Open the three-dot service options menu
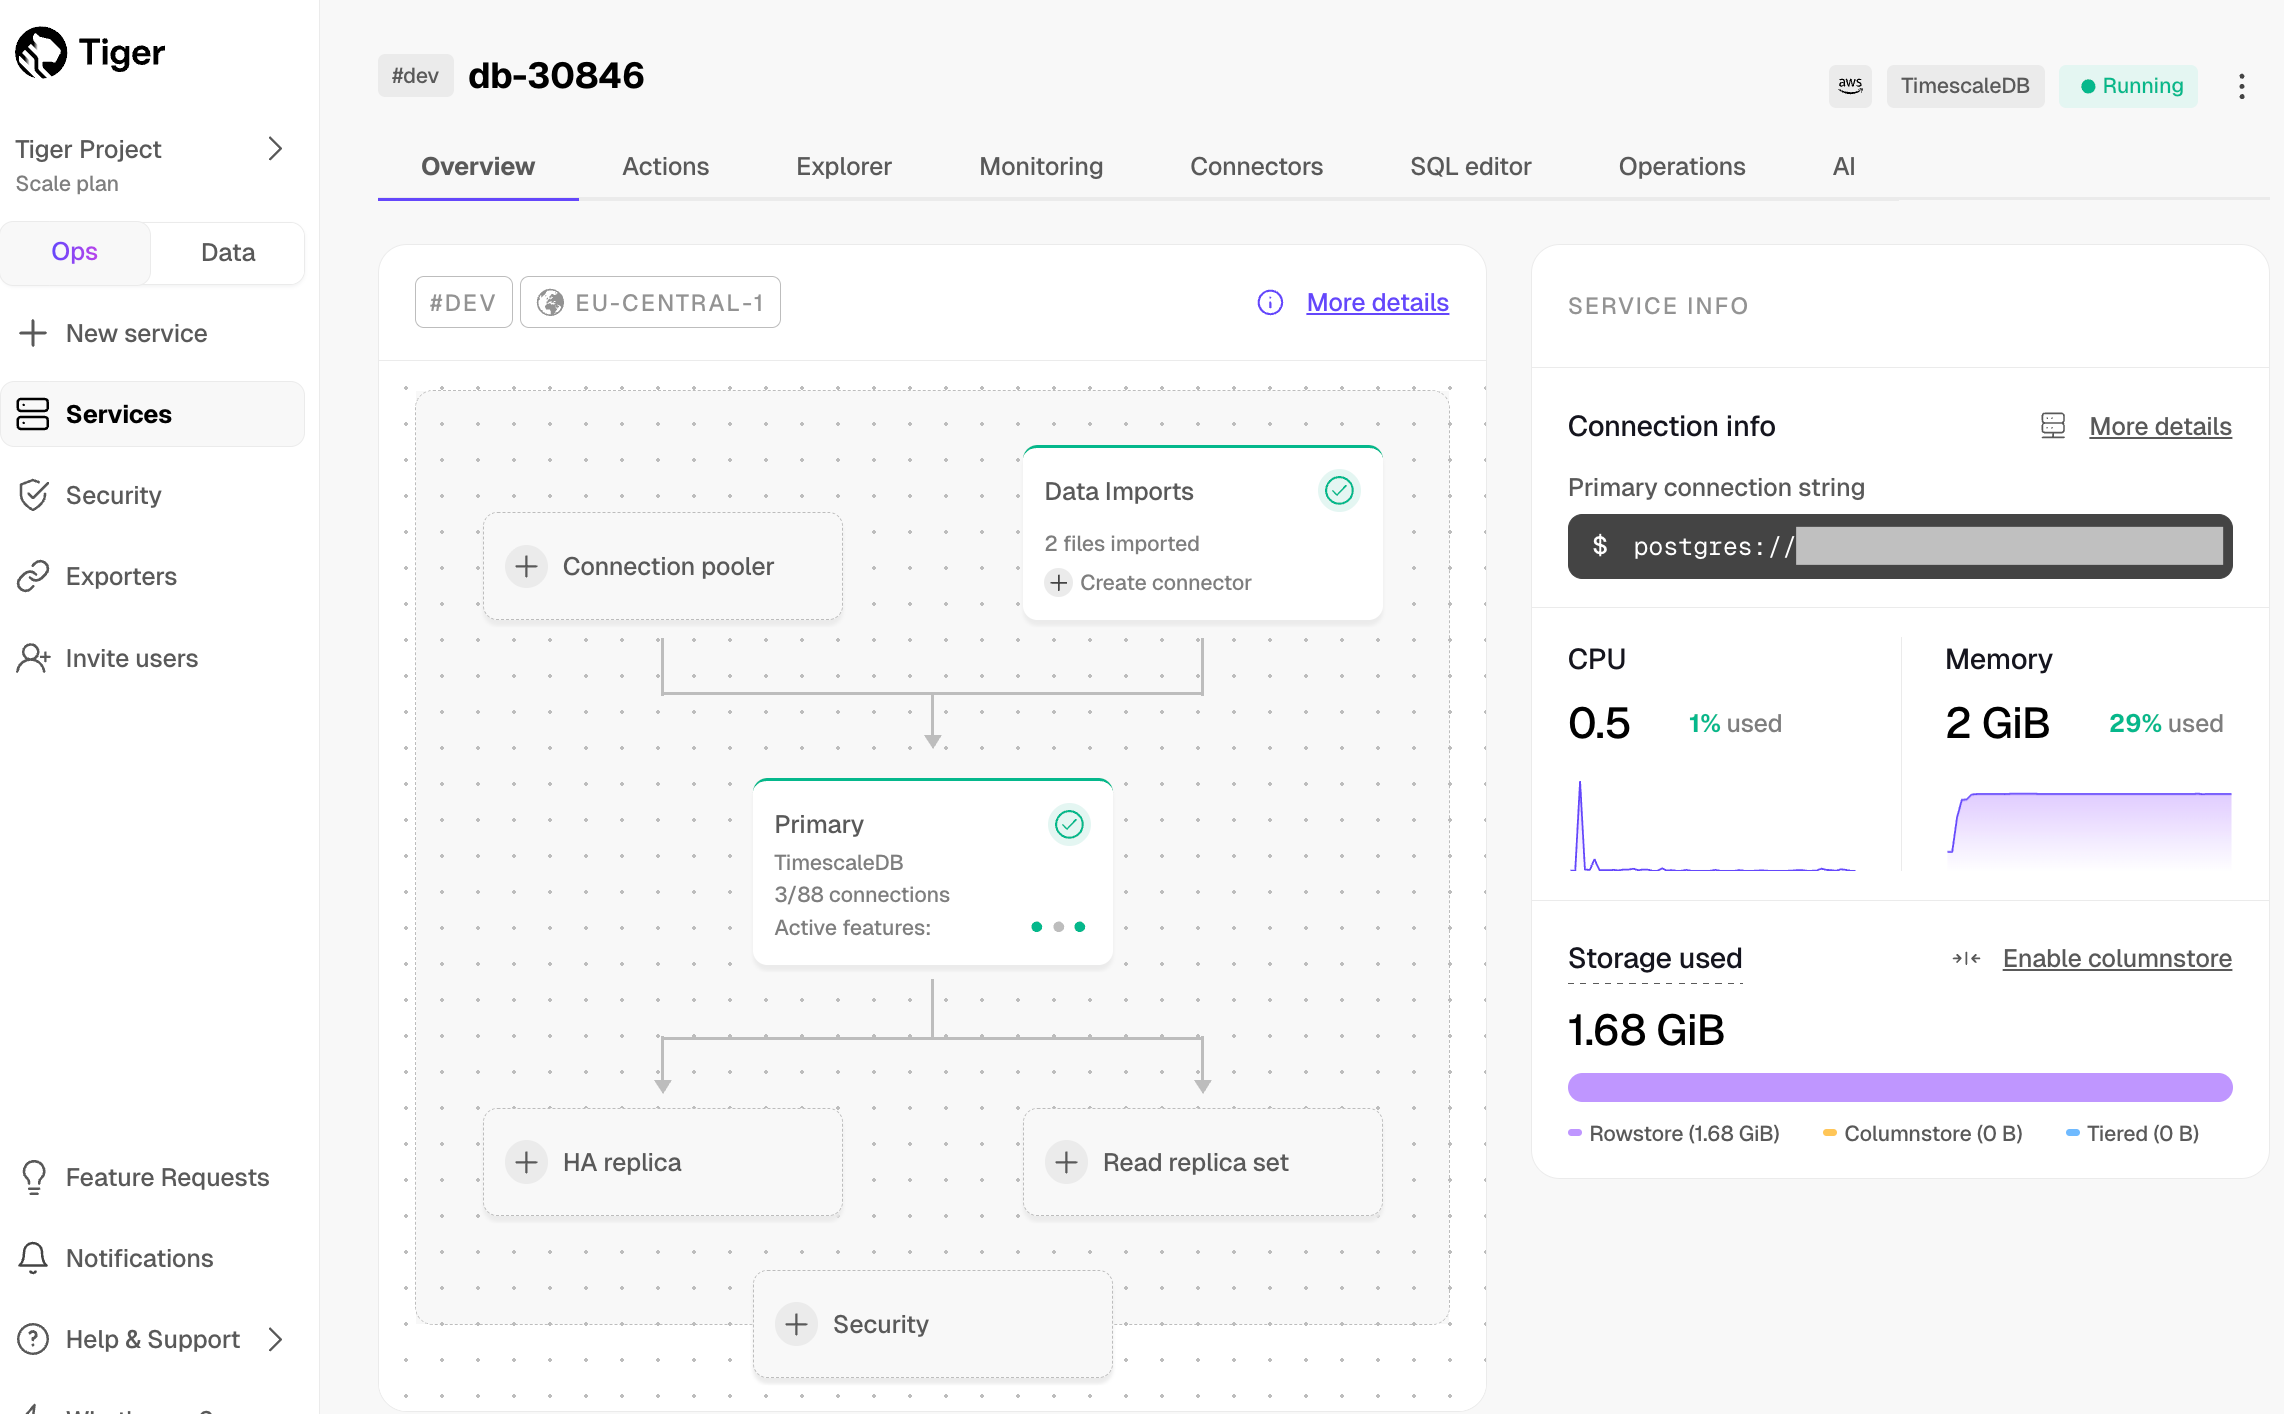 click(x=2241, y=86)
